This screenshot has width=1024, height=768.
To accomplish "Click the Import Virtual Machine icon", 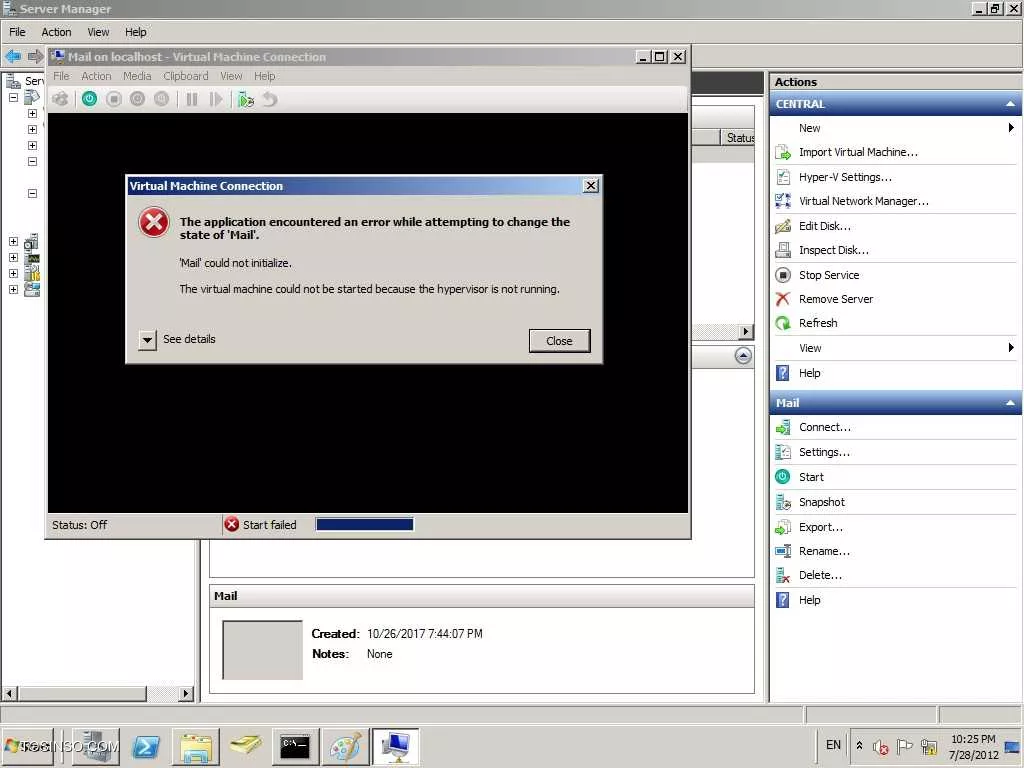I will click(783, 153).
